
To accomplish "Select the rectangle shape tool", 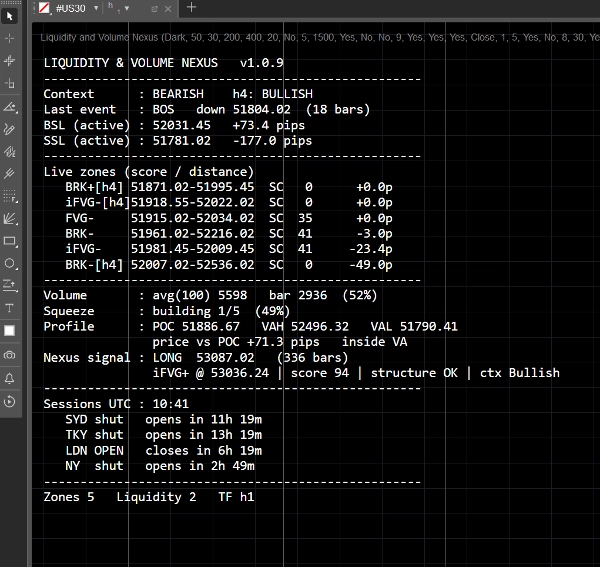I will point(10,241).
